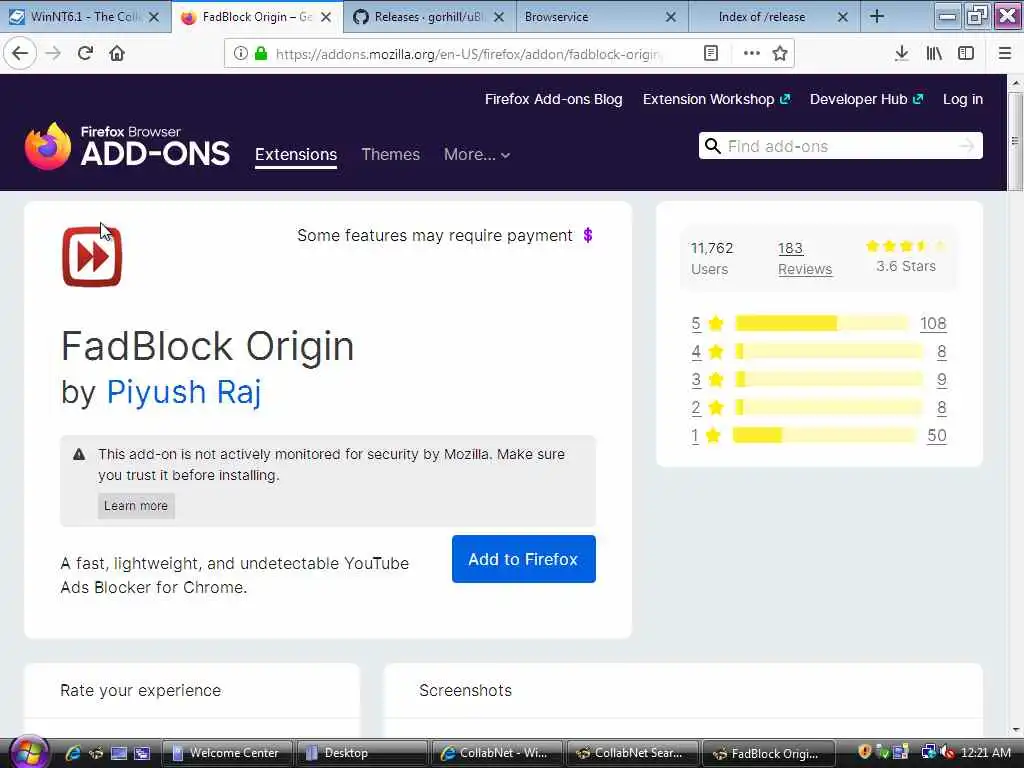The width and height of the screenshot is (1024, 768).
Task: Click the 3 star rating bar
Action: pyautogui.click(x=829, y=379)
